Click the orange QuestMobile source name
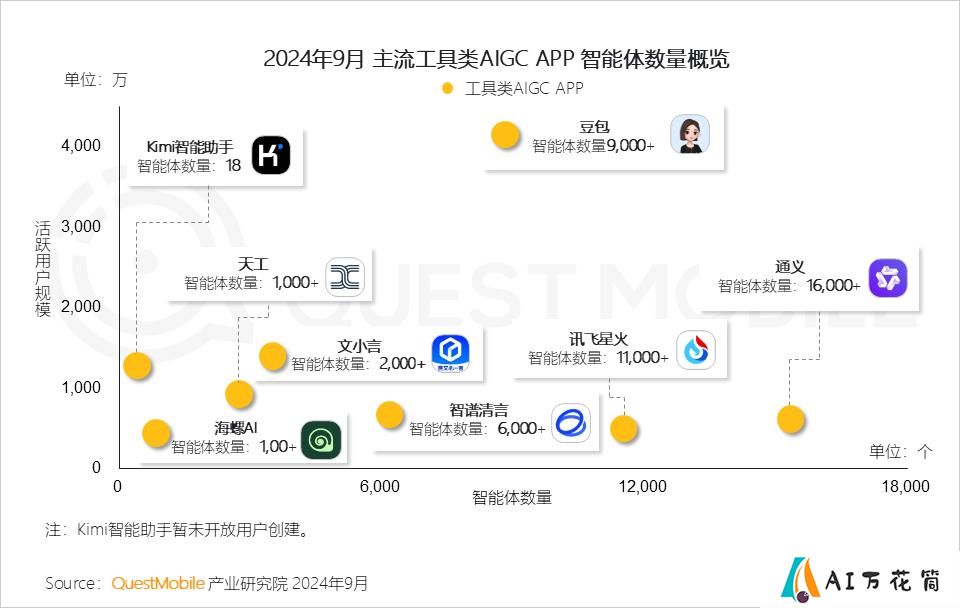 point(158,584)
